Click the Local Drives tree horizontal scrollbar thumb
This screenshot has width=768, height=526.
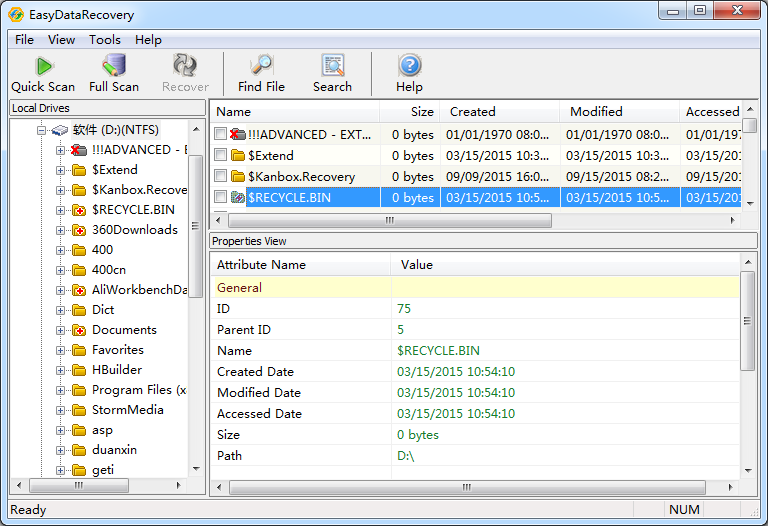[x=79, y=485]
